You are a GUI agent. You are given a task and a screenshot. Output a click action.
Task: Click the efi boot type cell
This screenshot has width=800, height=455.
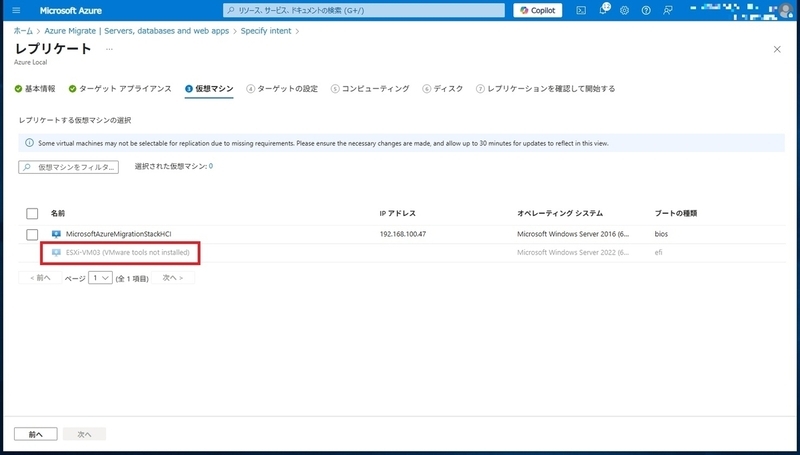[x=659, y=252]
